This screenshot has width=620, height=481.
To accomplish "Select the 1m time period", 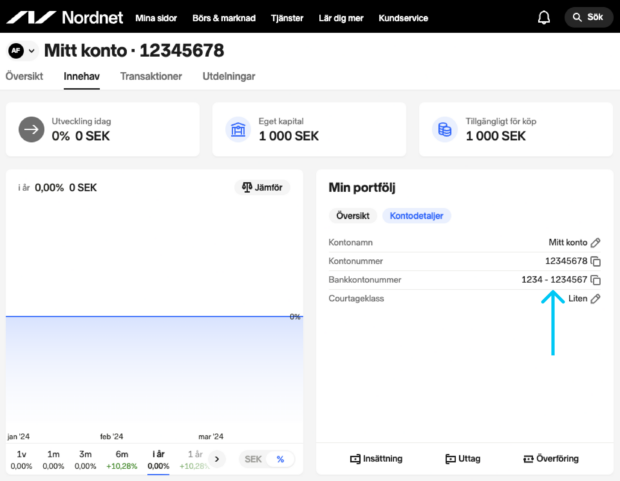I will (x=53, y=460).
